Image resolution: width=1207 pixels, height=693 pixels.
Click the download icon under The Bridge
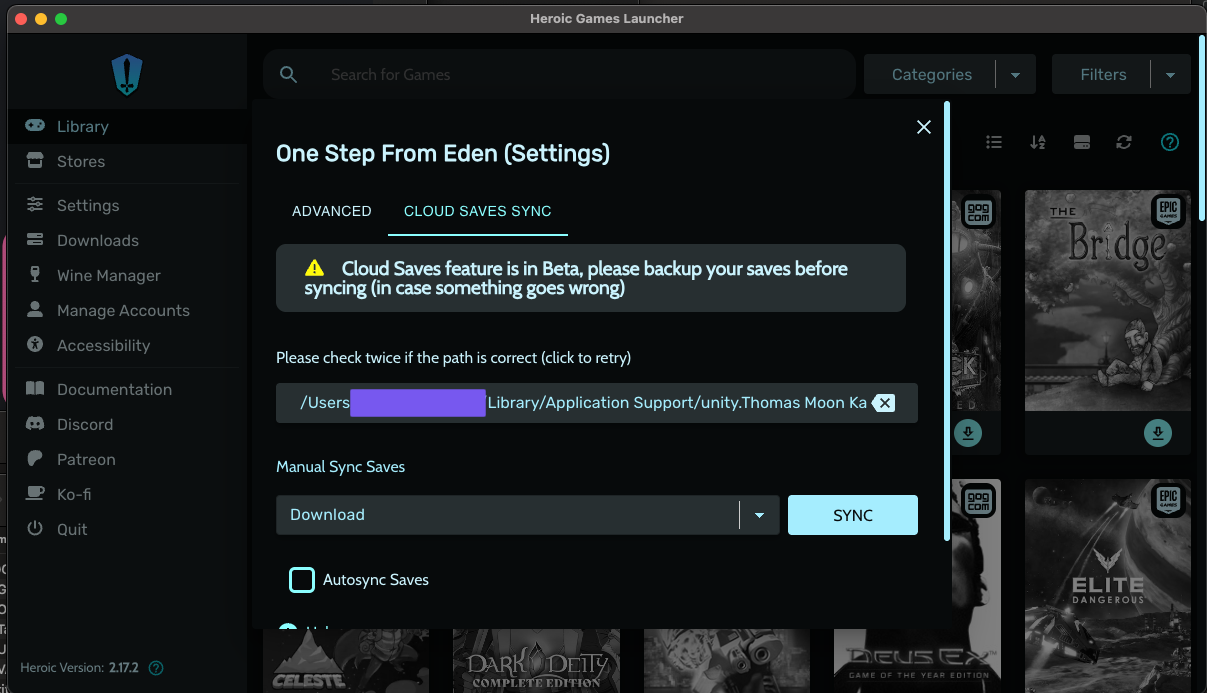1157,433
